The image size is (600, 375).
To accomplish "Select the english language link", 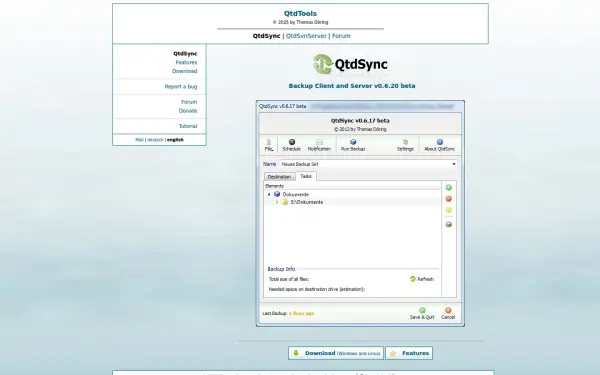I will coord(175,140).
